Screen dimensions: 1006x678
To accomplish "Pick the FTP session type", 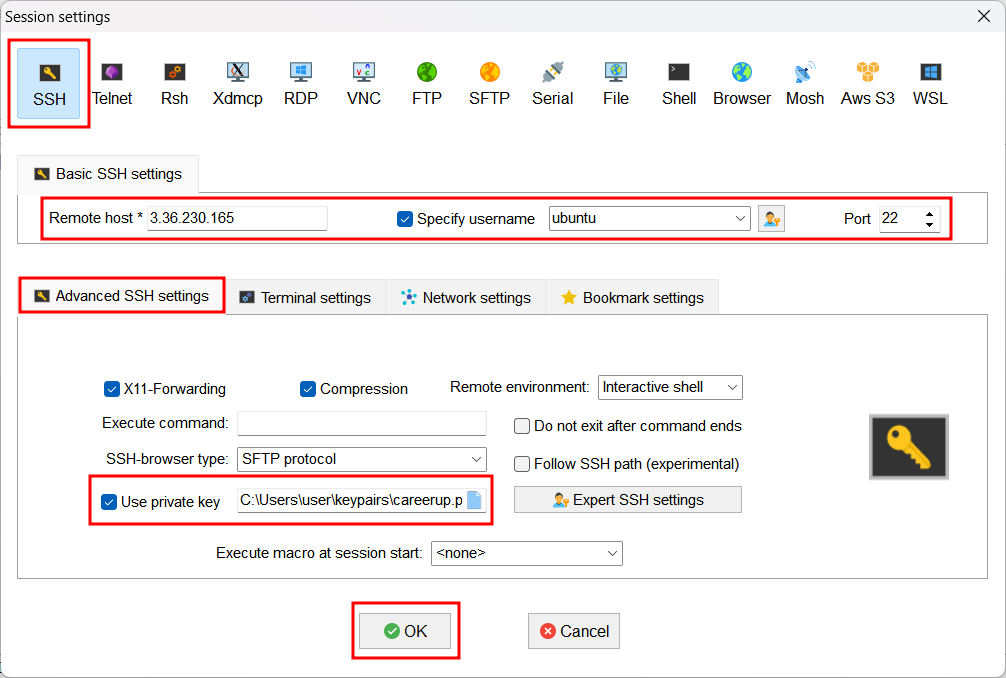I will [427, 83].
